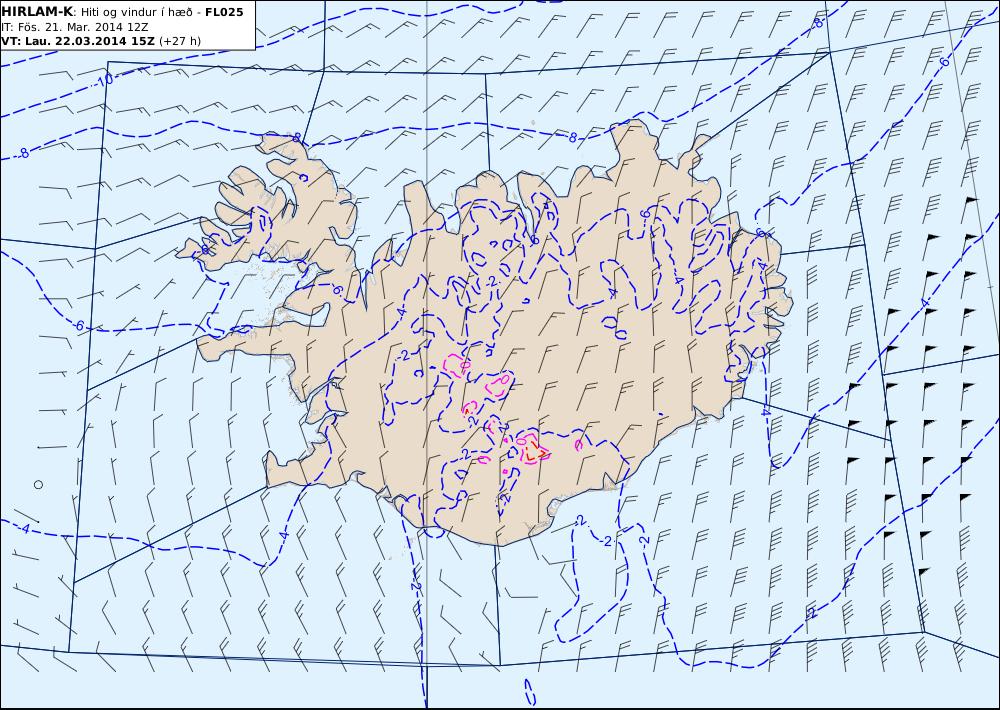
Task: Click the VT: Lau. 22.03.2014 15Z valid time
Action: click(78, 41)
